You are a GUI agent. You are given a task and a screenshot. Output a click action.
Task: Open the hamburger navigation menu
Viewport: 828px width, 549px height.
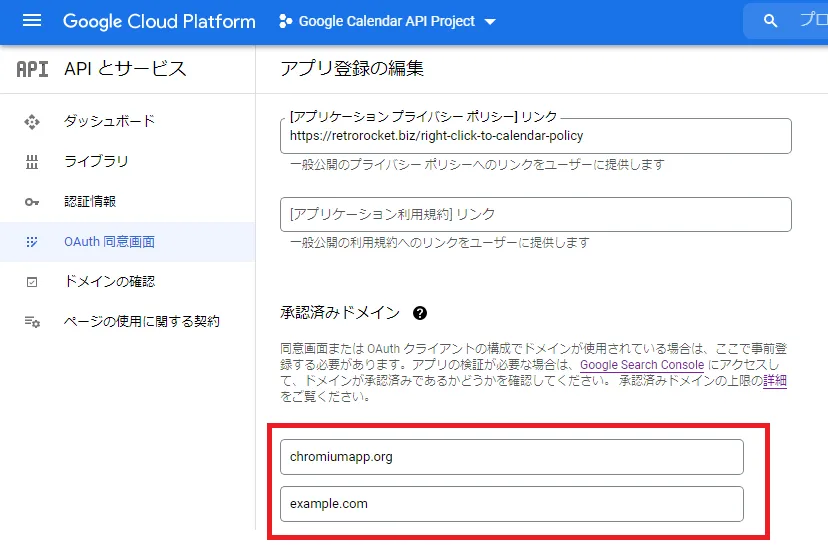[32, 21]
